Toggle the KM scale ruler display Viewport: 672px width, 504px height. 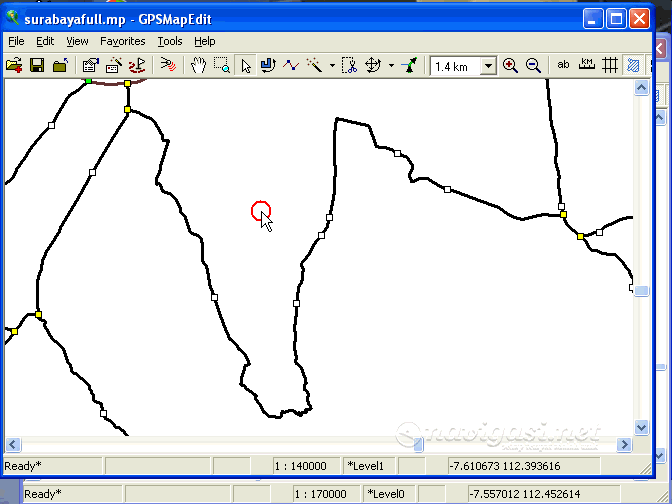coord(587,65)
